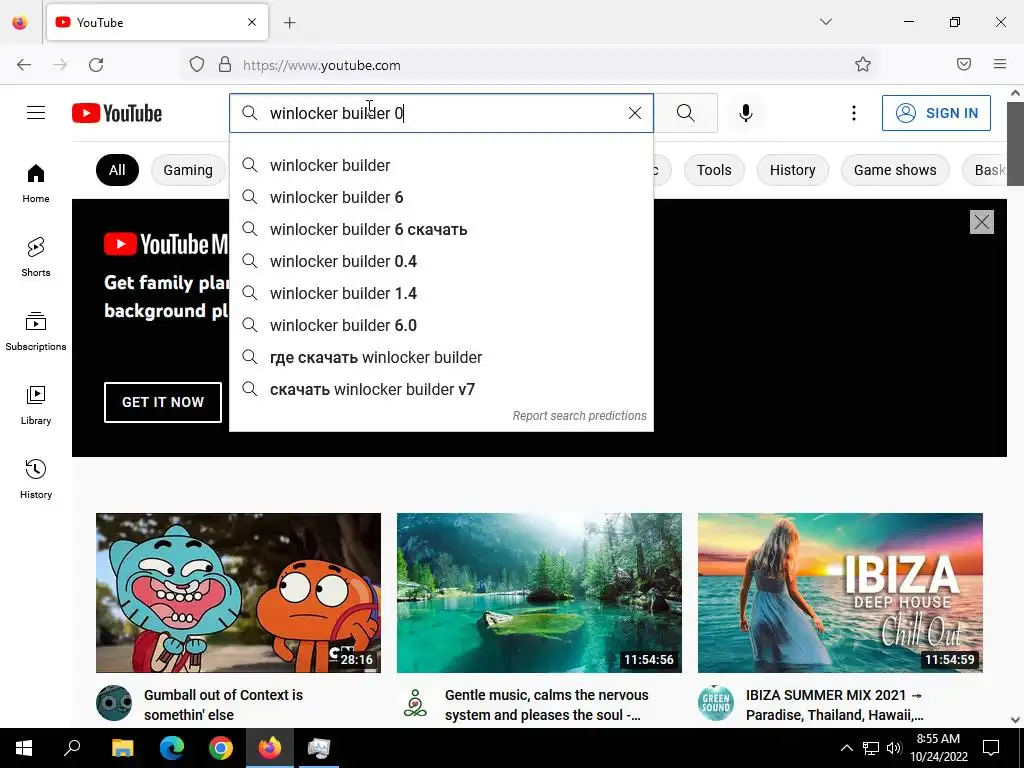Choose suggestion "winlocker builder 6"

[x=441, y=197]
